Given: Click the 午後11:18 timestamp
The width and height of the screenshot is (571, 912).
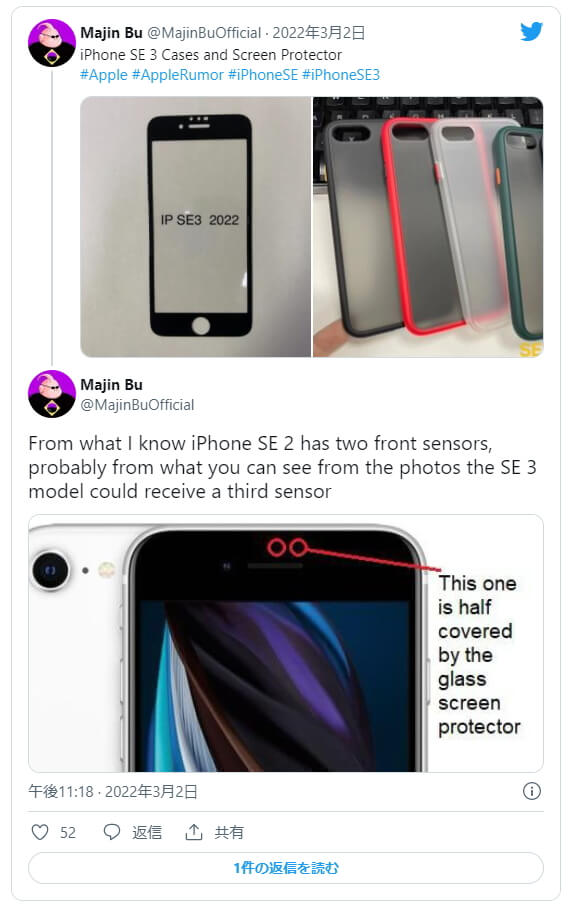Looking at the screenshot, I should pyautogui.click(x=60, y=791).
